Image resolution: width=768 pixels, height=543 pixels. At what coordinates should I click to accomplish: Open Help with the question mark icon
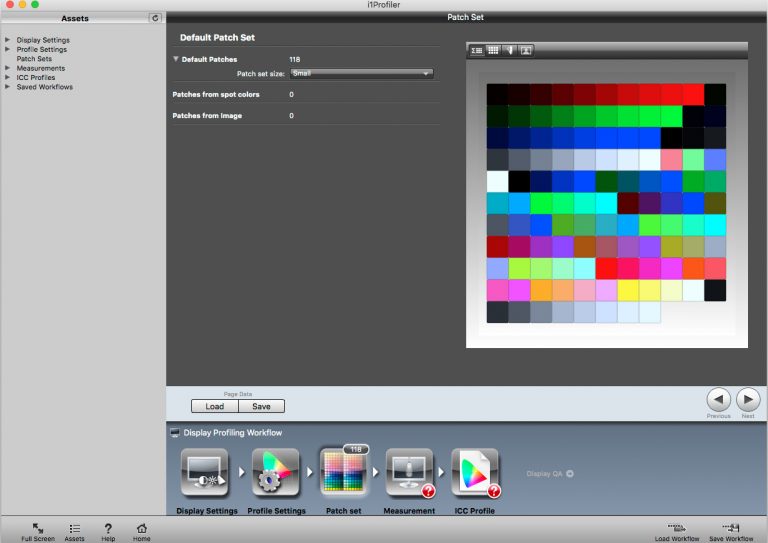(108, 528)
